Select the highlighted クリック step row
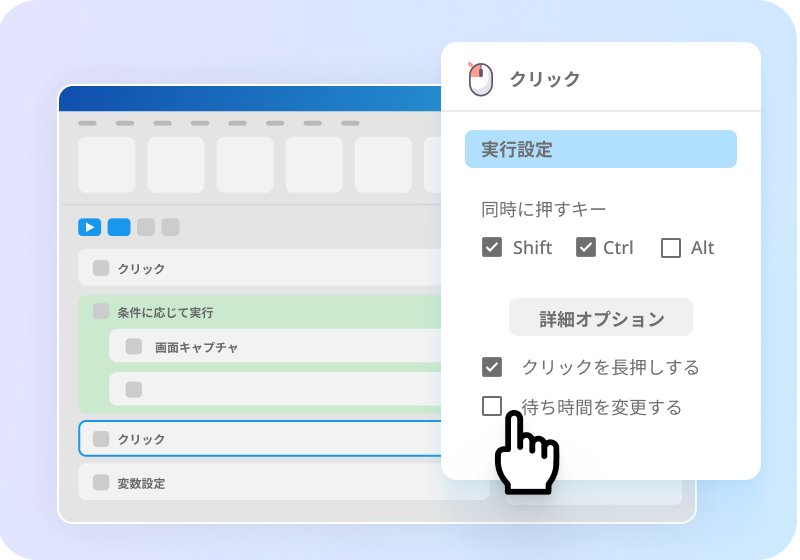This screenshot has width=800, height=560. 260,439
